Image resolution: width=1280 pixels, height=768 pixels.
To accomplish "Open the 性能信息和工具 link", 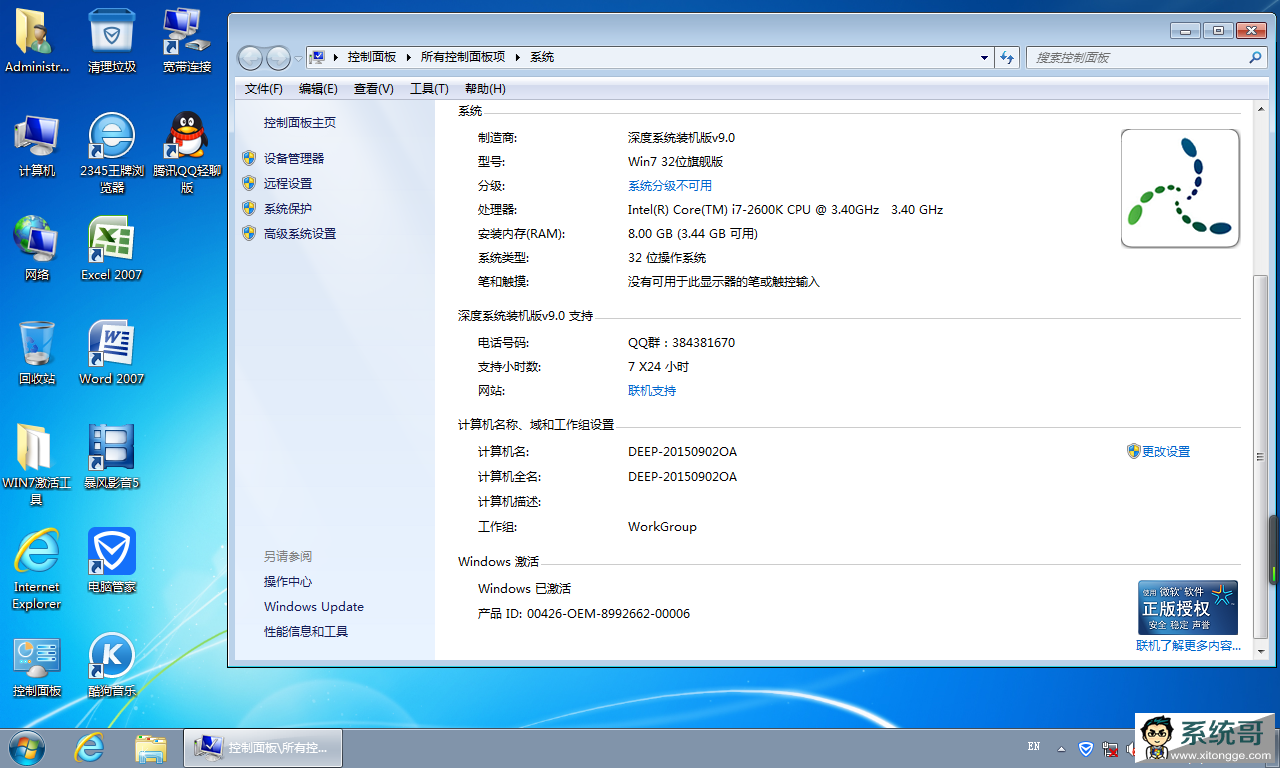I will 306,631.
